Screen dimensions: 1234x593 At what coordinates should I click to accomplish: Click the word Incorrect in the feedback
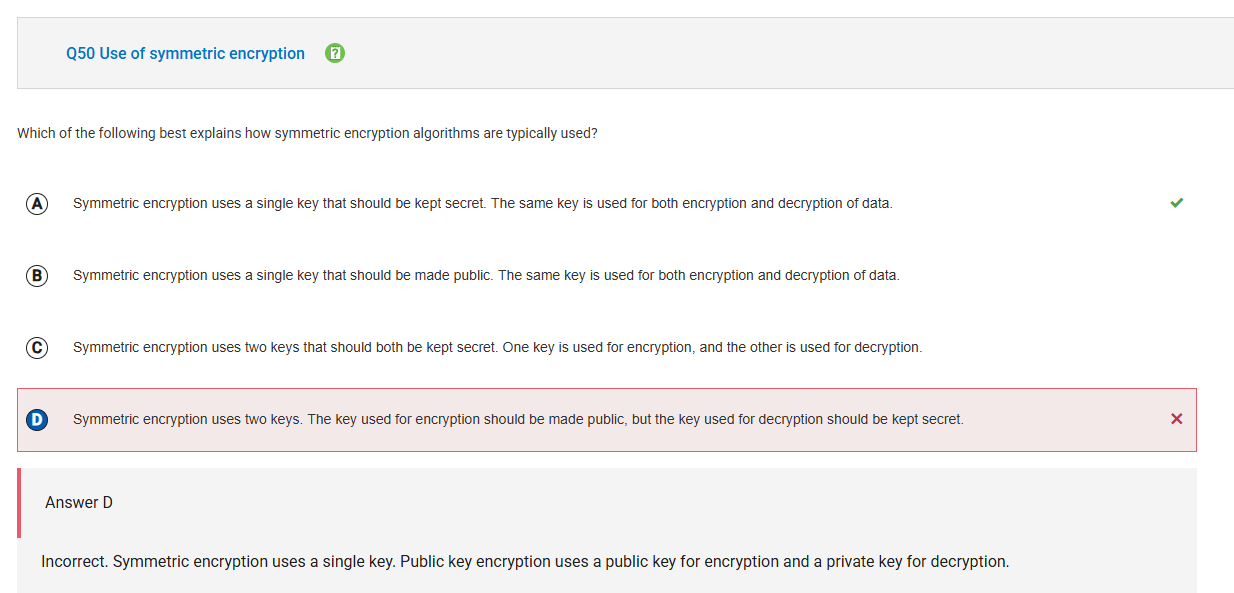coord(74,561)
